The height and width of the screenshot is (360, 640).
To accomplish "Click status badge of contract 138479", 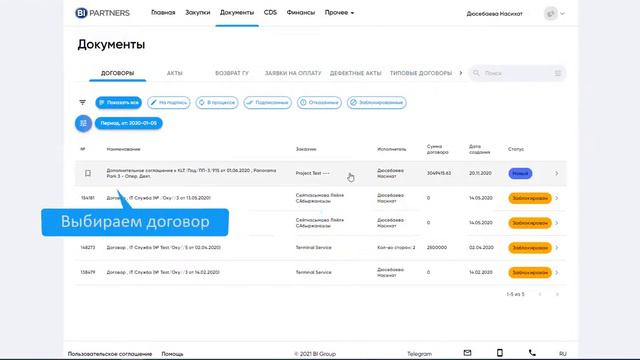I will point(530,273).
